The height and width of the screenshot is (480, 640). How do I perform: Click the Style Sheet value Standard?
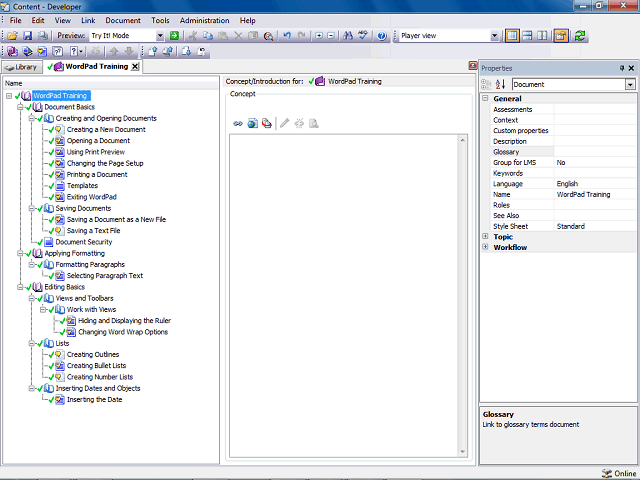[x=571, y=226]
